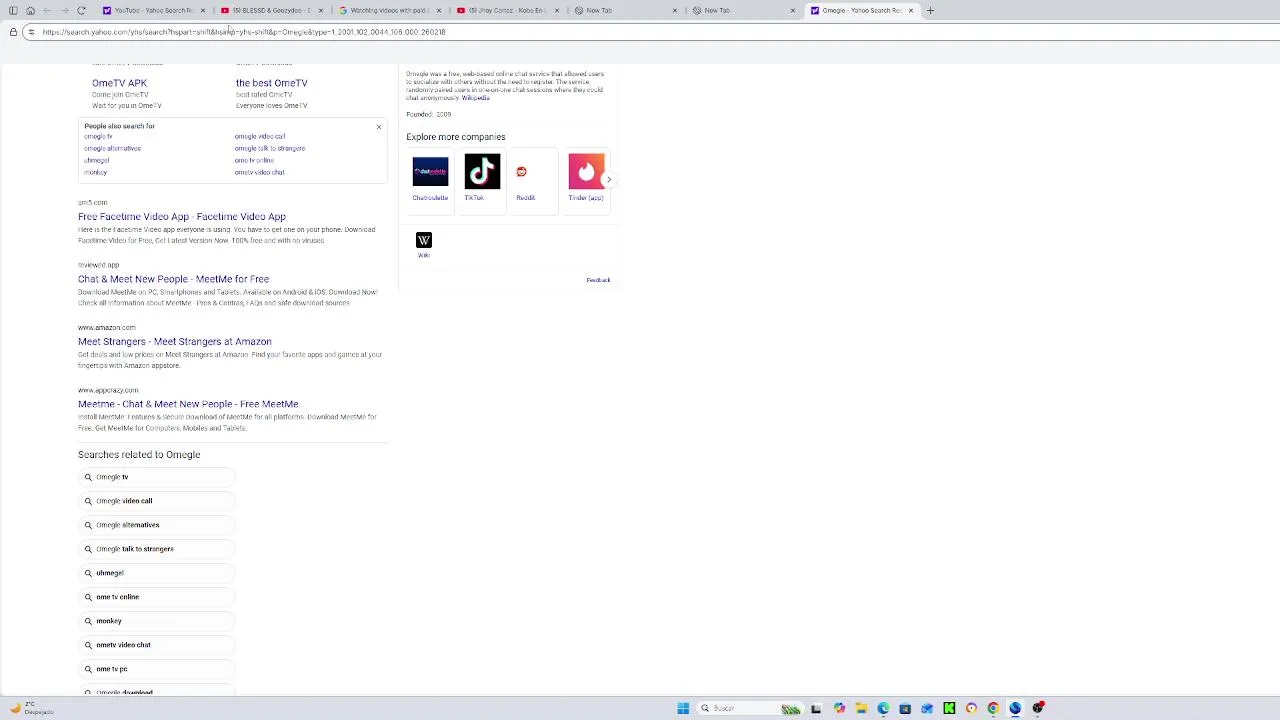
Task: Reload the page with the refresh icon
Action: point(81,10)
